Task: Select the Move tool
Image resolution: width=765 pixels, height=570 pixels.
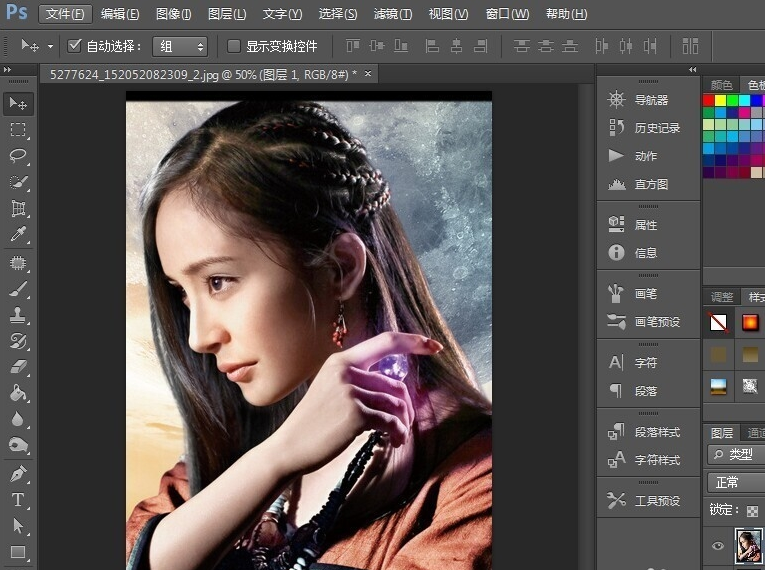Action: click(x=18, y=103)
